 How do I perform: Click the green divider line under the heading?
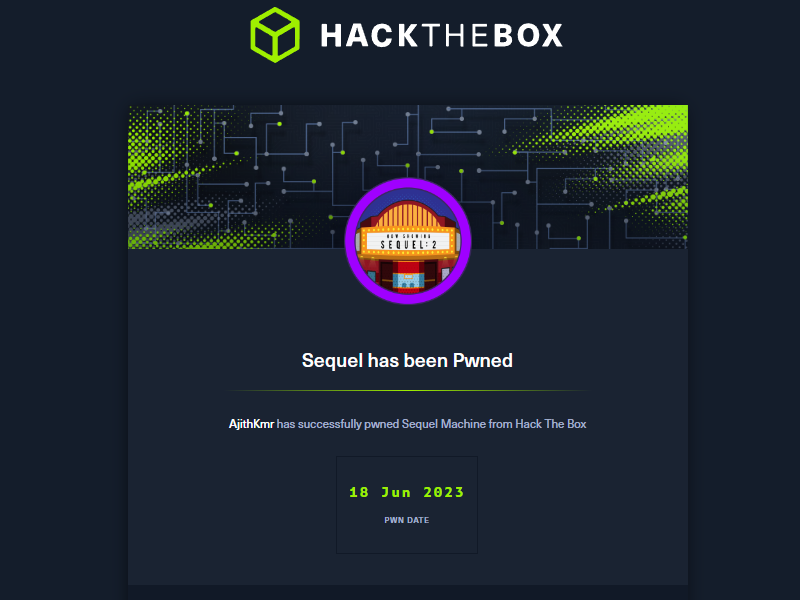(407, 390)
